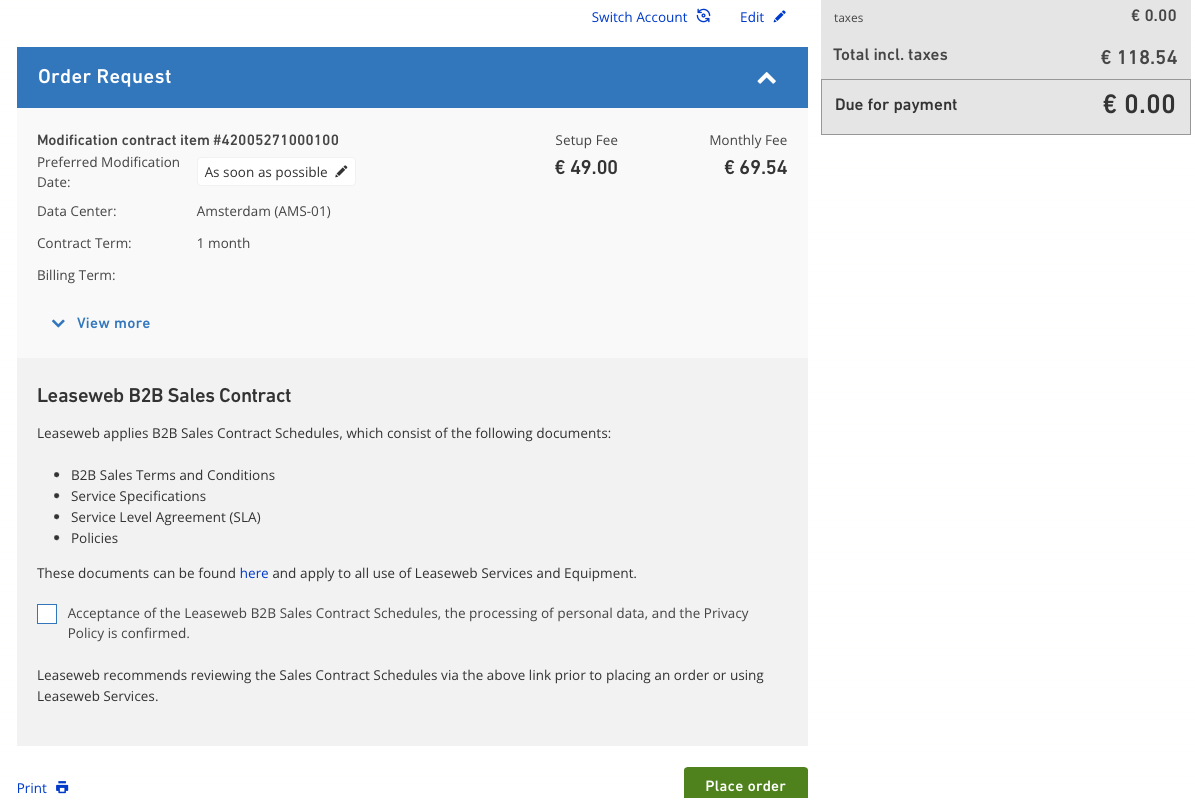Click the Due for payment summary box

[x=1005, y=105]
